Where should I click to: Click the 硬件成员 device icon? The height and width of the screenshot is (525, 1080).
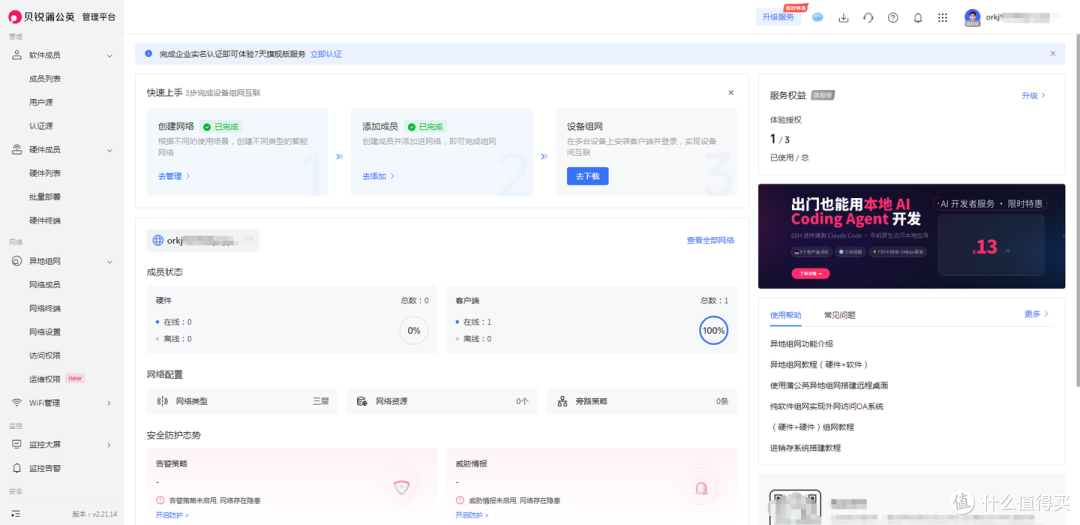coord(17,150)
